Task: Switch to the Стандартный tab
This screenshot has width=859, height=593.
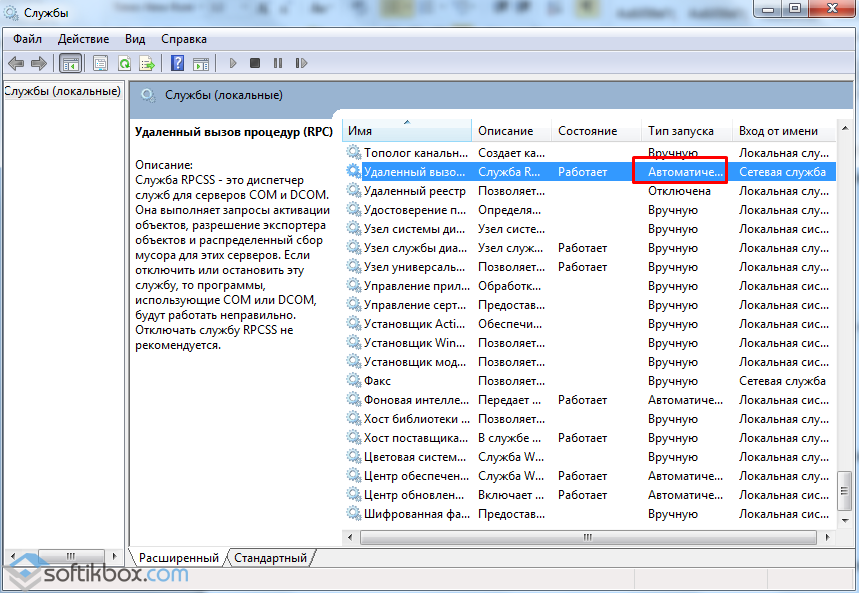Action: (271, 558)
